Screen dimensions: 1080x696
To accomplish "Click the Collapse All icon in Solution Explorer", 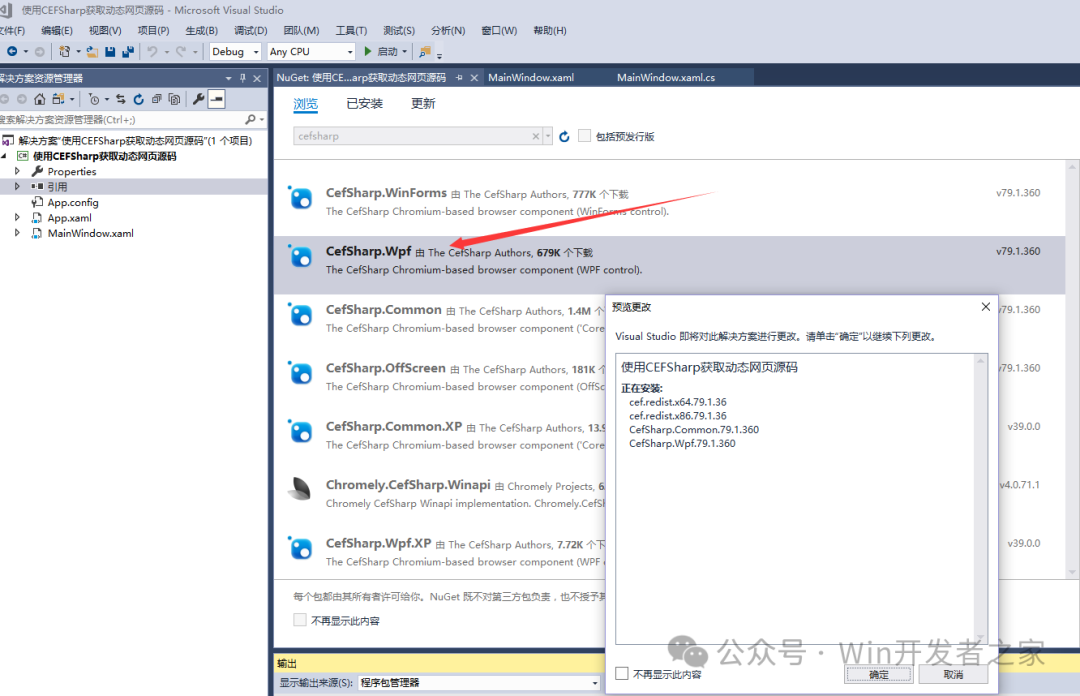I will click(156, 99).
